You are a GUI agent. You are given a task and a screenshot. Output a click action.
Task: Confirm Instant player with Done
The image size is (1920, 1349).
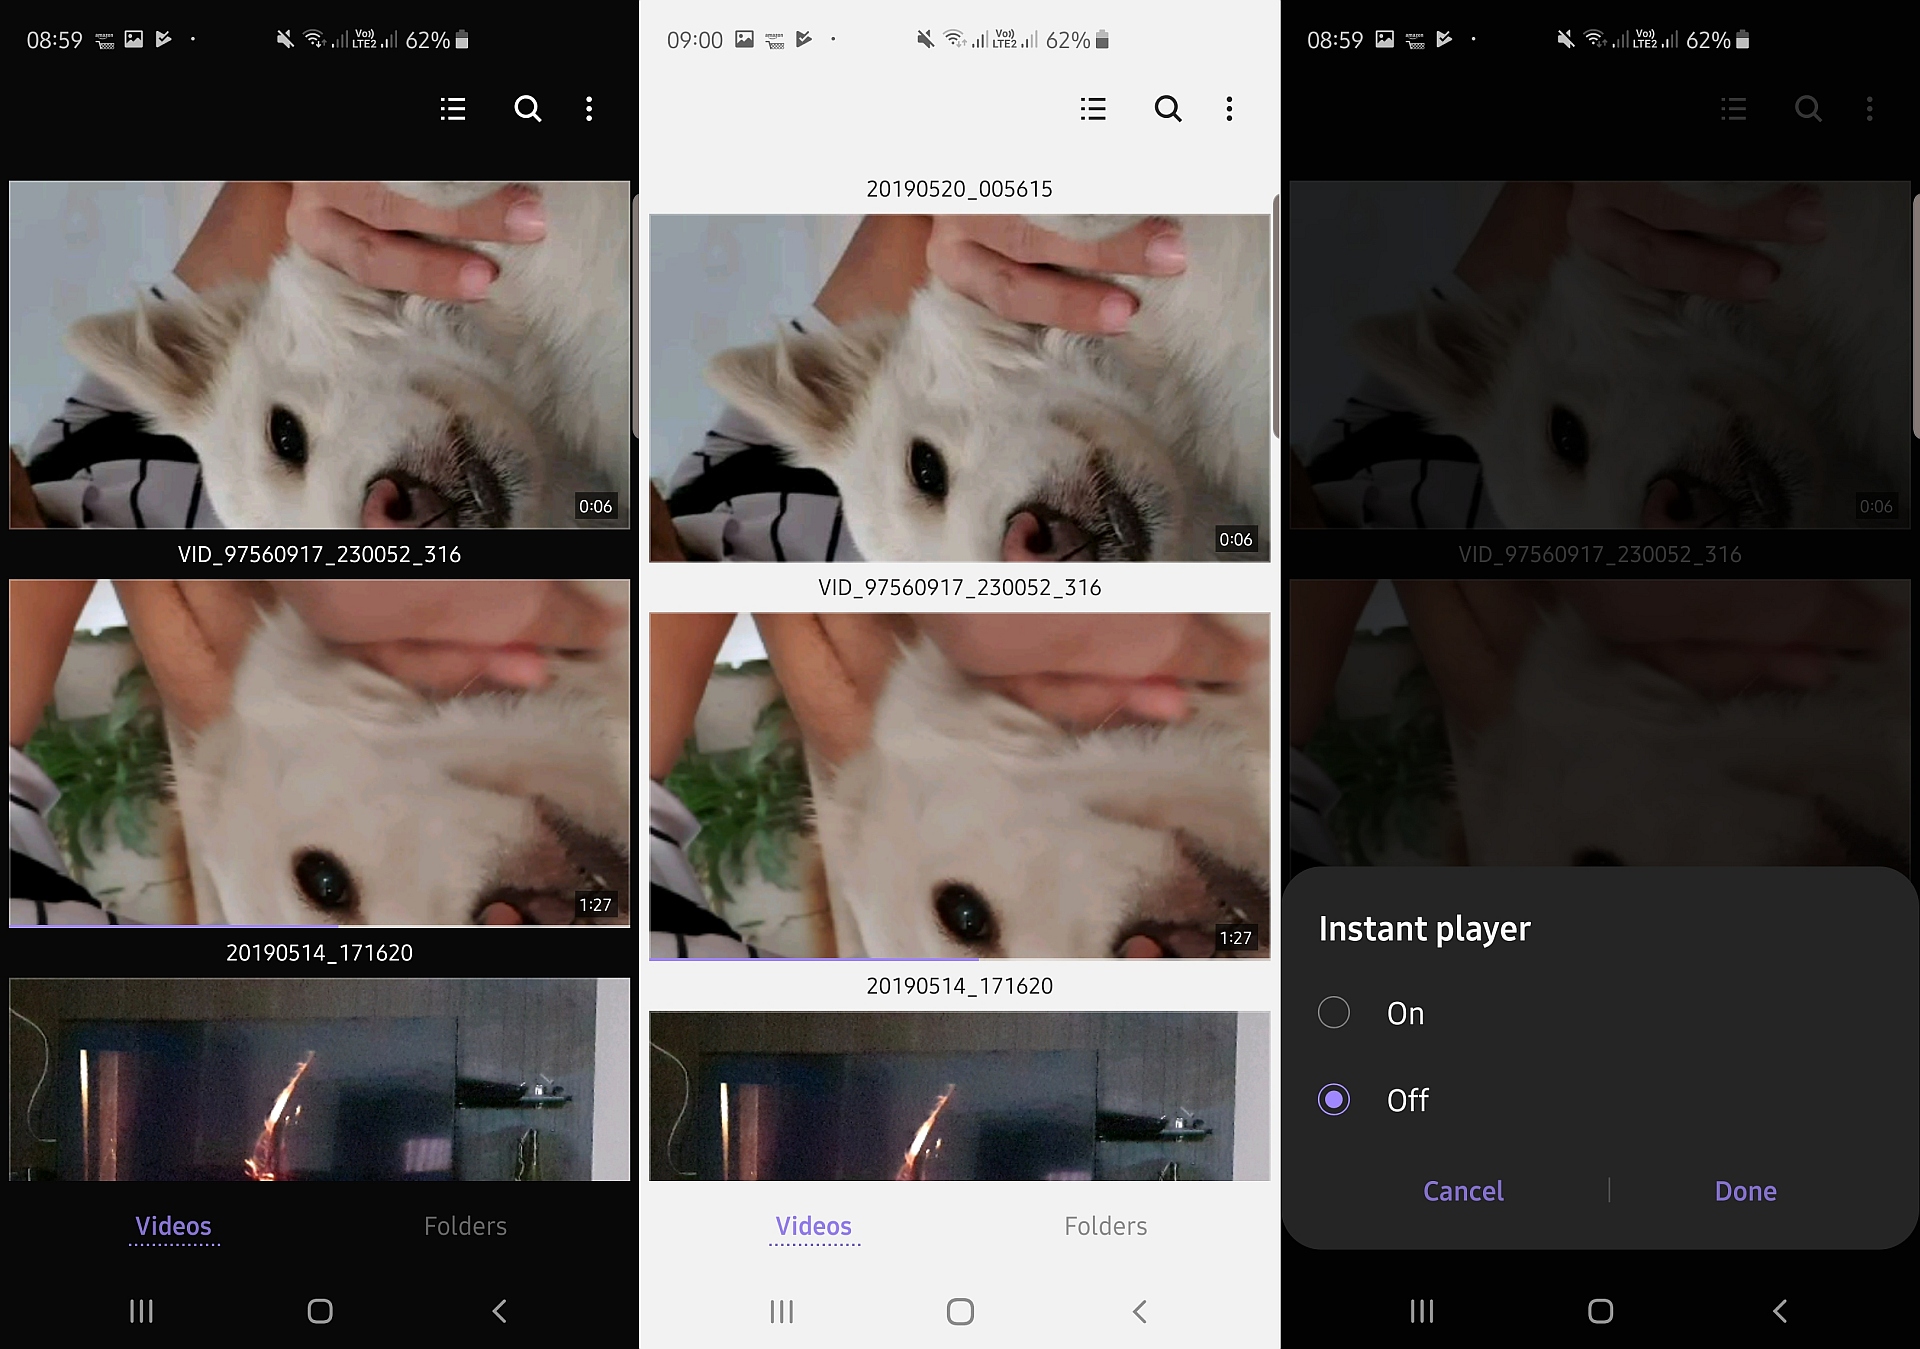pos(1745,1191)
